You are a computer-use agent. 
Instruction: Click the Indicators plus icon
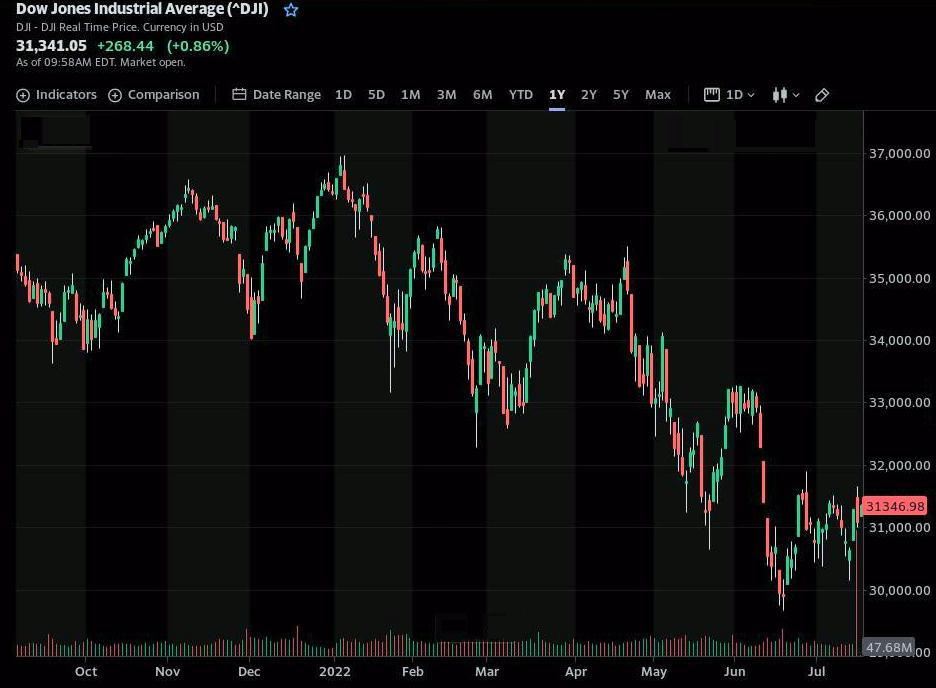[x=23, y=95]
